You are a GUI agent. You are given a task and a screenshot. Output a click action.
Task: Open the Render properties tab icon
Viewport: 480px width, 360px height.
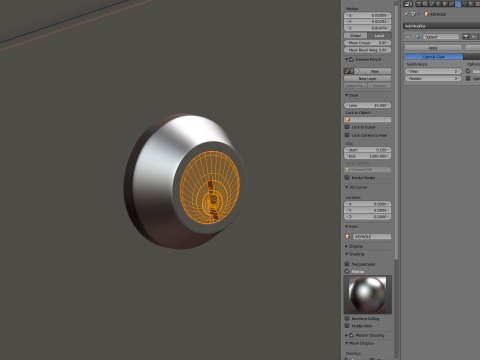[419, 4]
